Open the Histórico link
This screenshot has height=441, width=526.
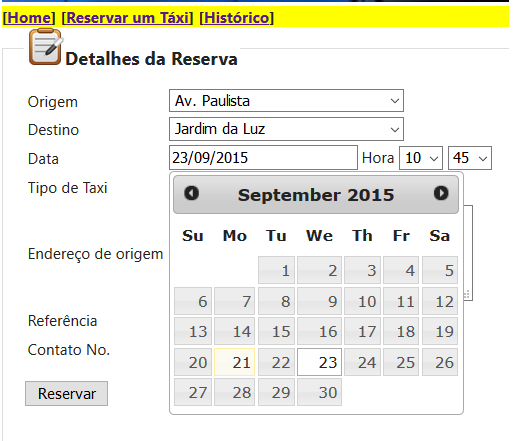click(x=236, y=18)
